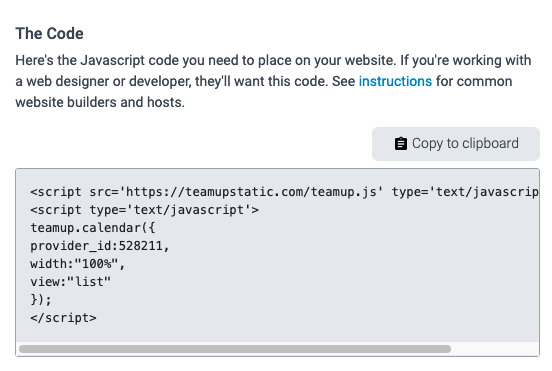Click the "The Code" heading
This screenshot has width=552, height=371.
tap(49, 34)
